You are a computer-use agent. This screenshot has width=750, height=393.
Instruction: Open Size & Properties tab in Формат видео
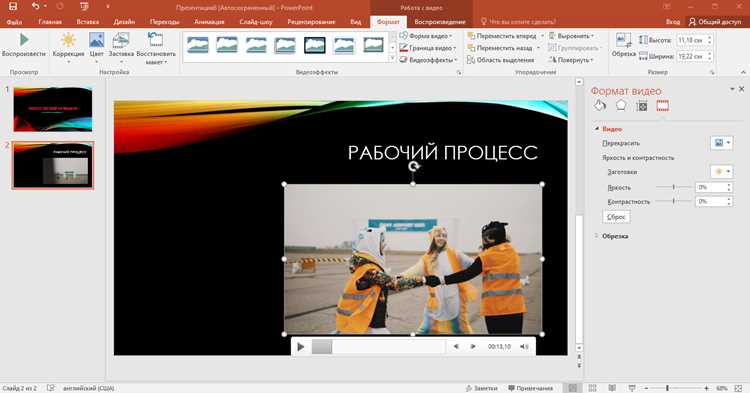coord(642,106)
